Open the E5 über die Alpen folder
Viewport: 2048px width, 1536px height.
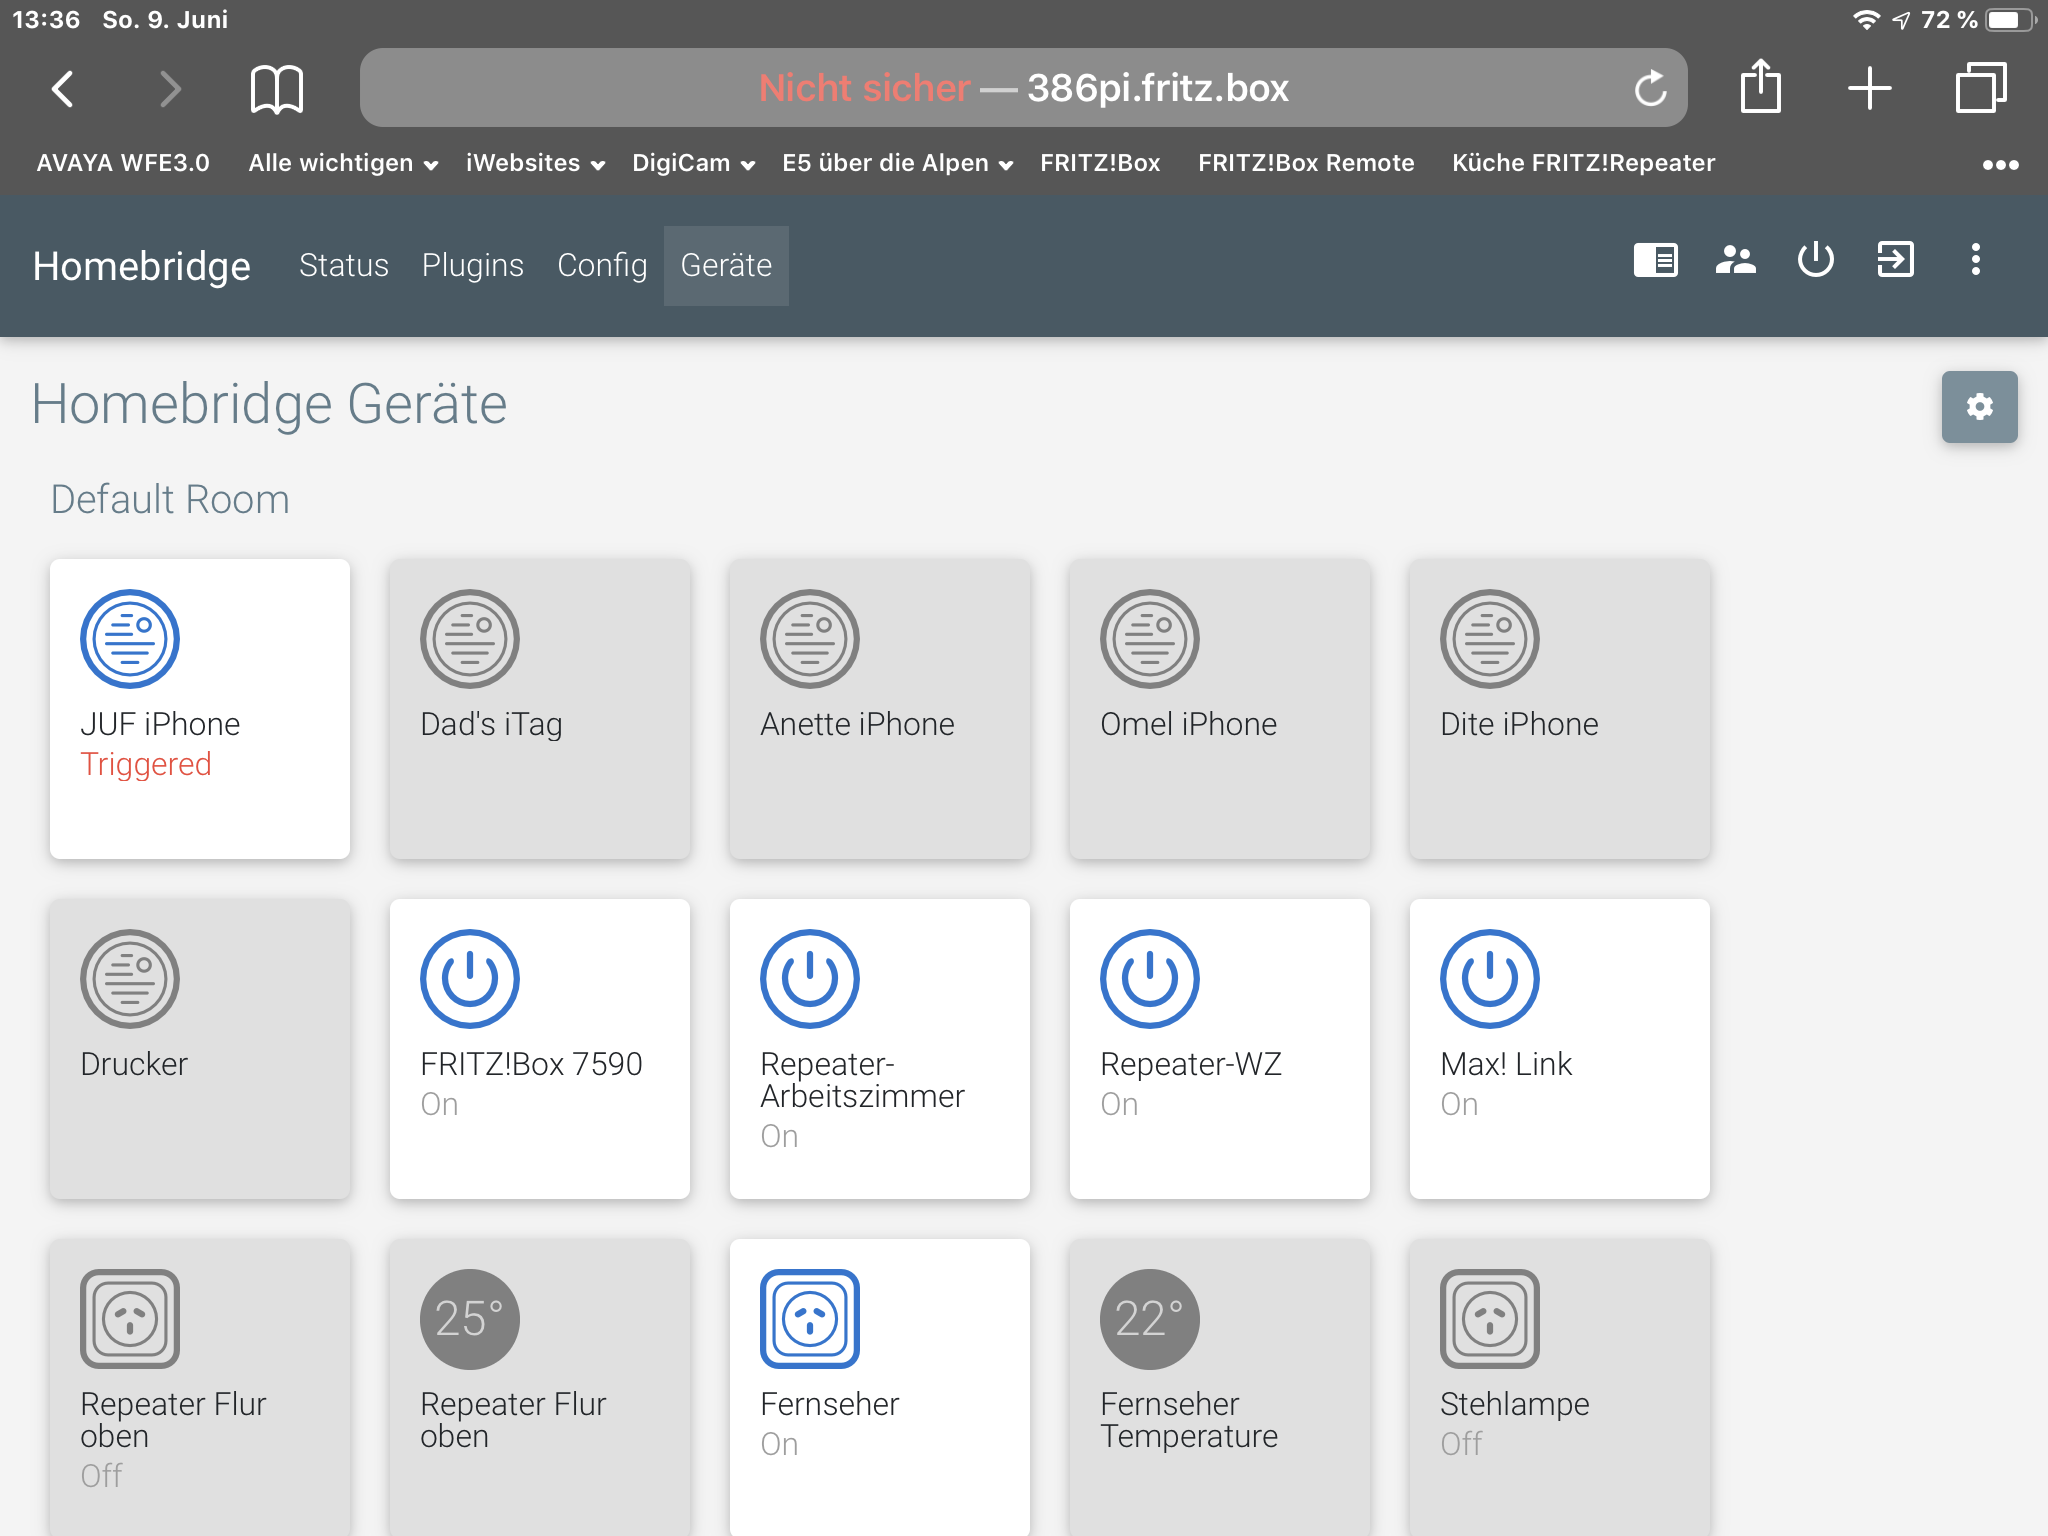tap(897, 163)
